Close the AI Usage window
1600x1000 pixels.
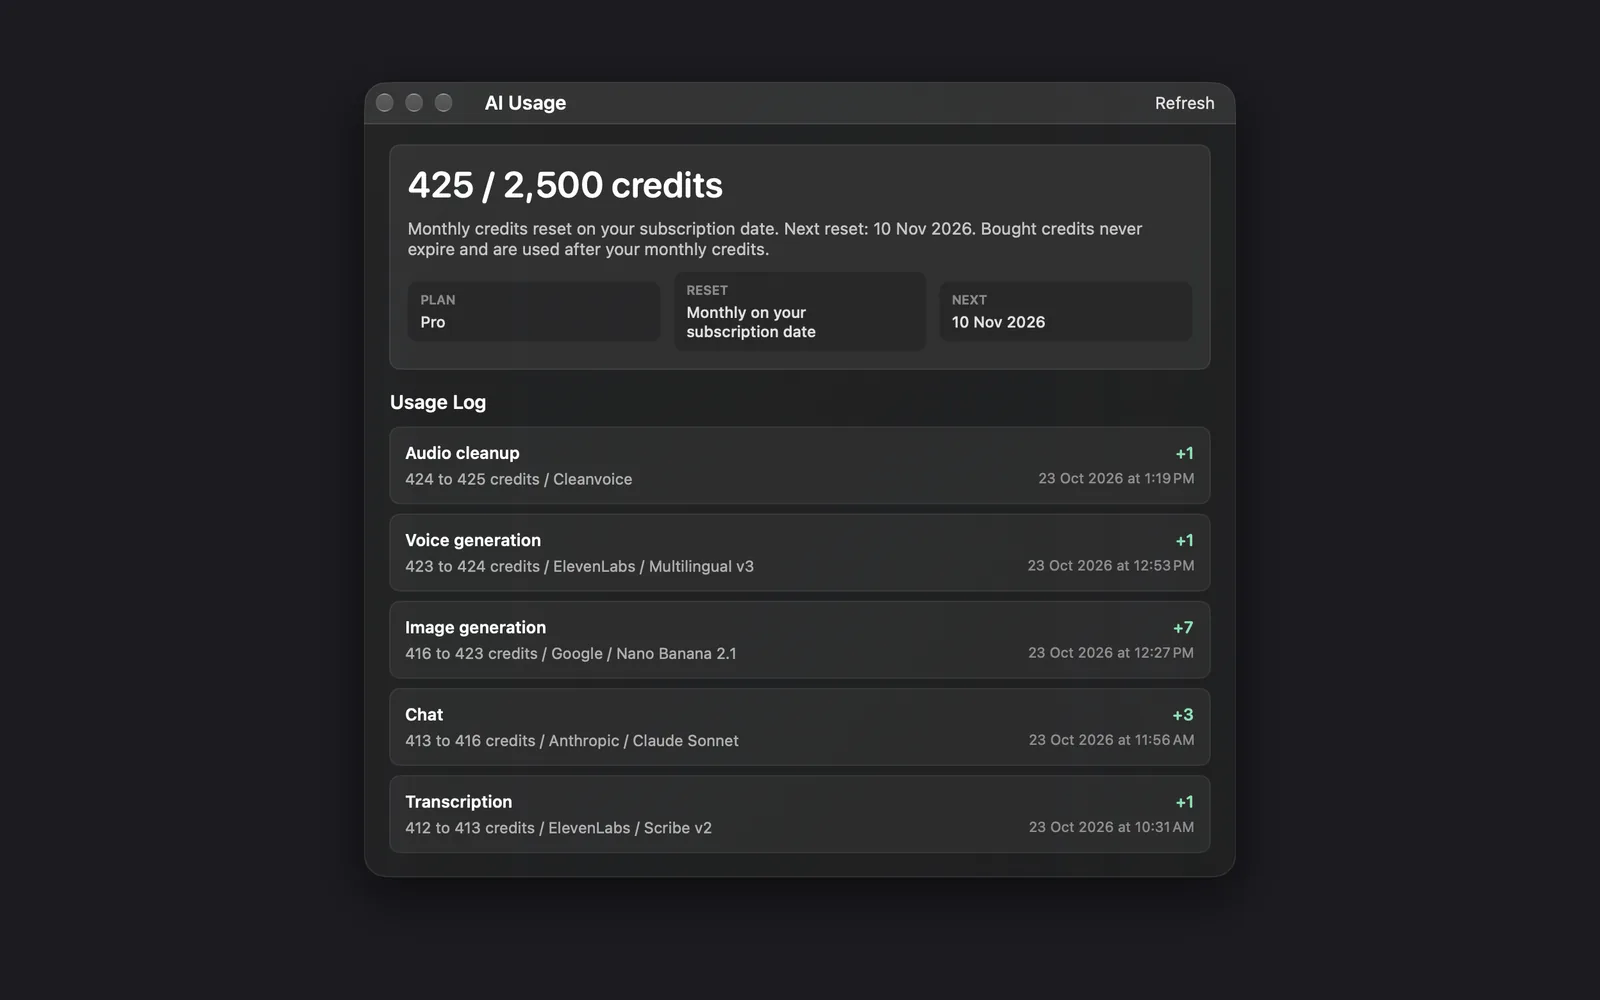(384, 103)
